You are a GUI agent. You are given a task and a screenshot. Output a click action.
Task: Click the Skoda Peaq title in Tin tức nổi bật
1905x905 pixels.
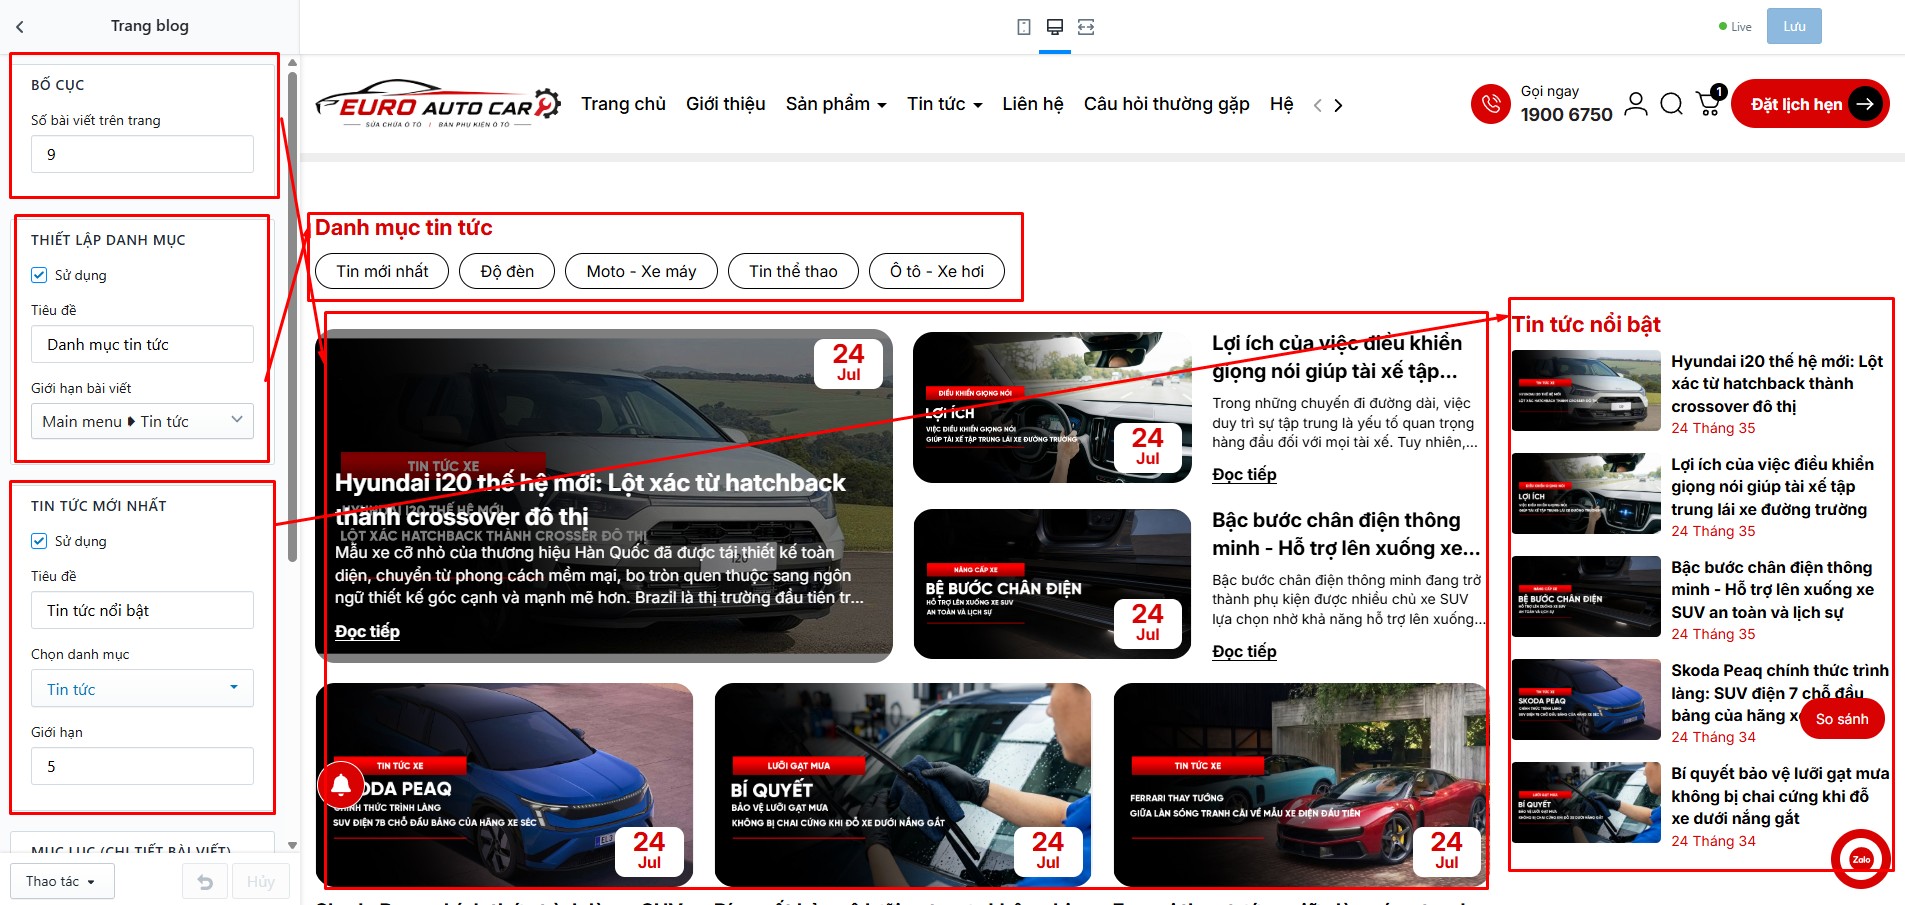1780,693
